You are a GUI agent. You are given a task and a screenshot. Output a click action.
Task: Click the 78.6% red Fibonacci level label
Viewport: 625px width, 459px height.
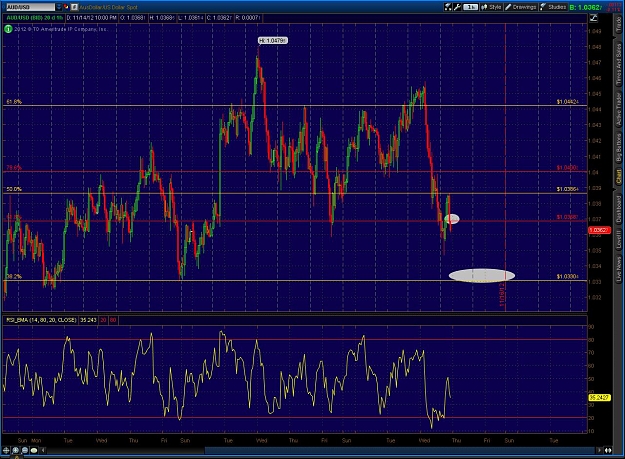coord(14,168)
